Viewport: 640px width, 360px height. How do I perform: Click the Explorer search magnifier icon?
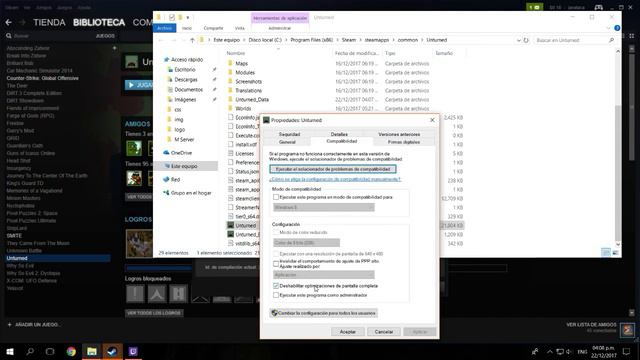(x=611, y=40)
